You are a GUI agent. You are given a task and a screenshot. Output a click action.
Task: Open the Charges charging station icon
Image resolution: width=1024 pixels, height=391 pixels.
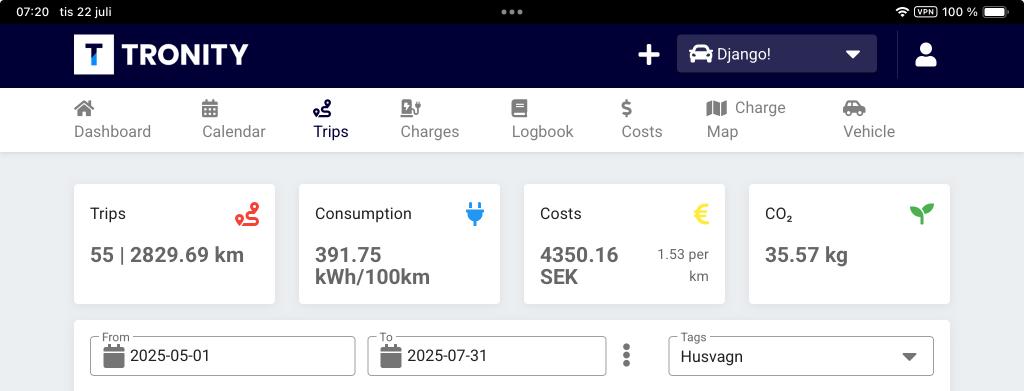pyautogui.click(x=411, y=108)
